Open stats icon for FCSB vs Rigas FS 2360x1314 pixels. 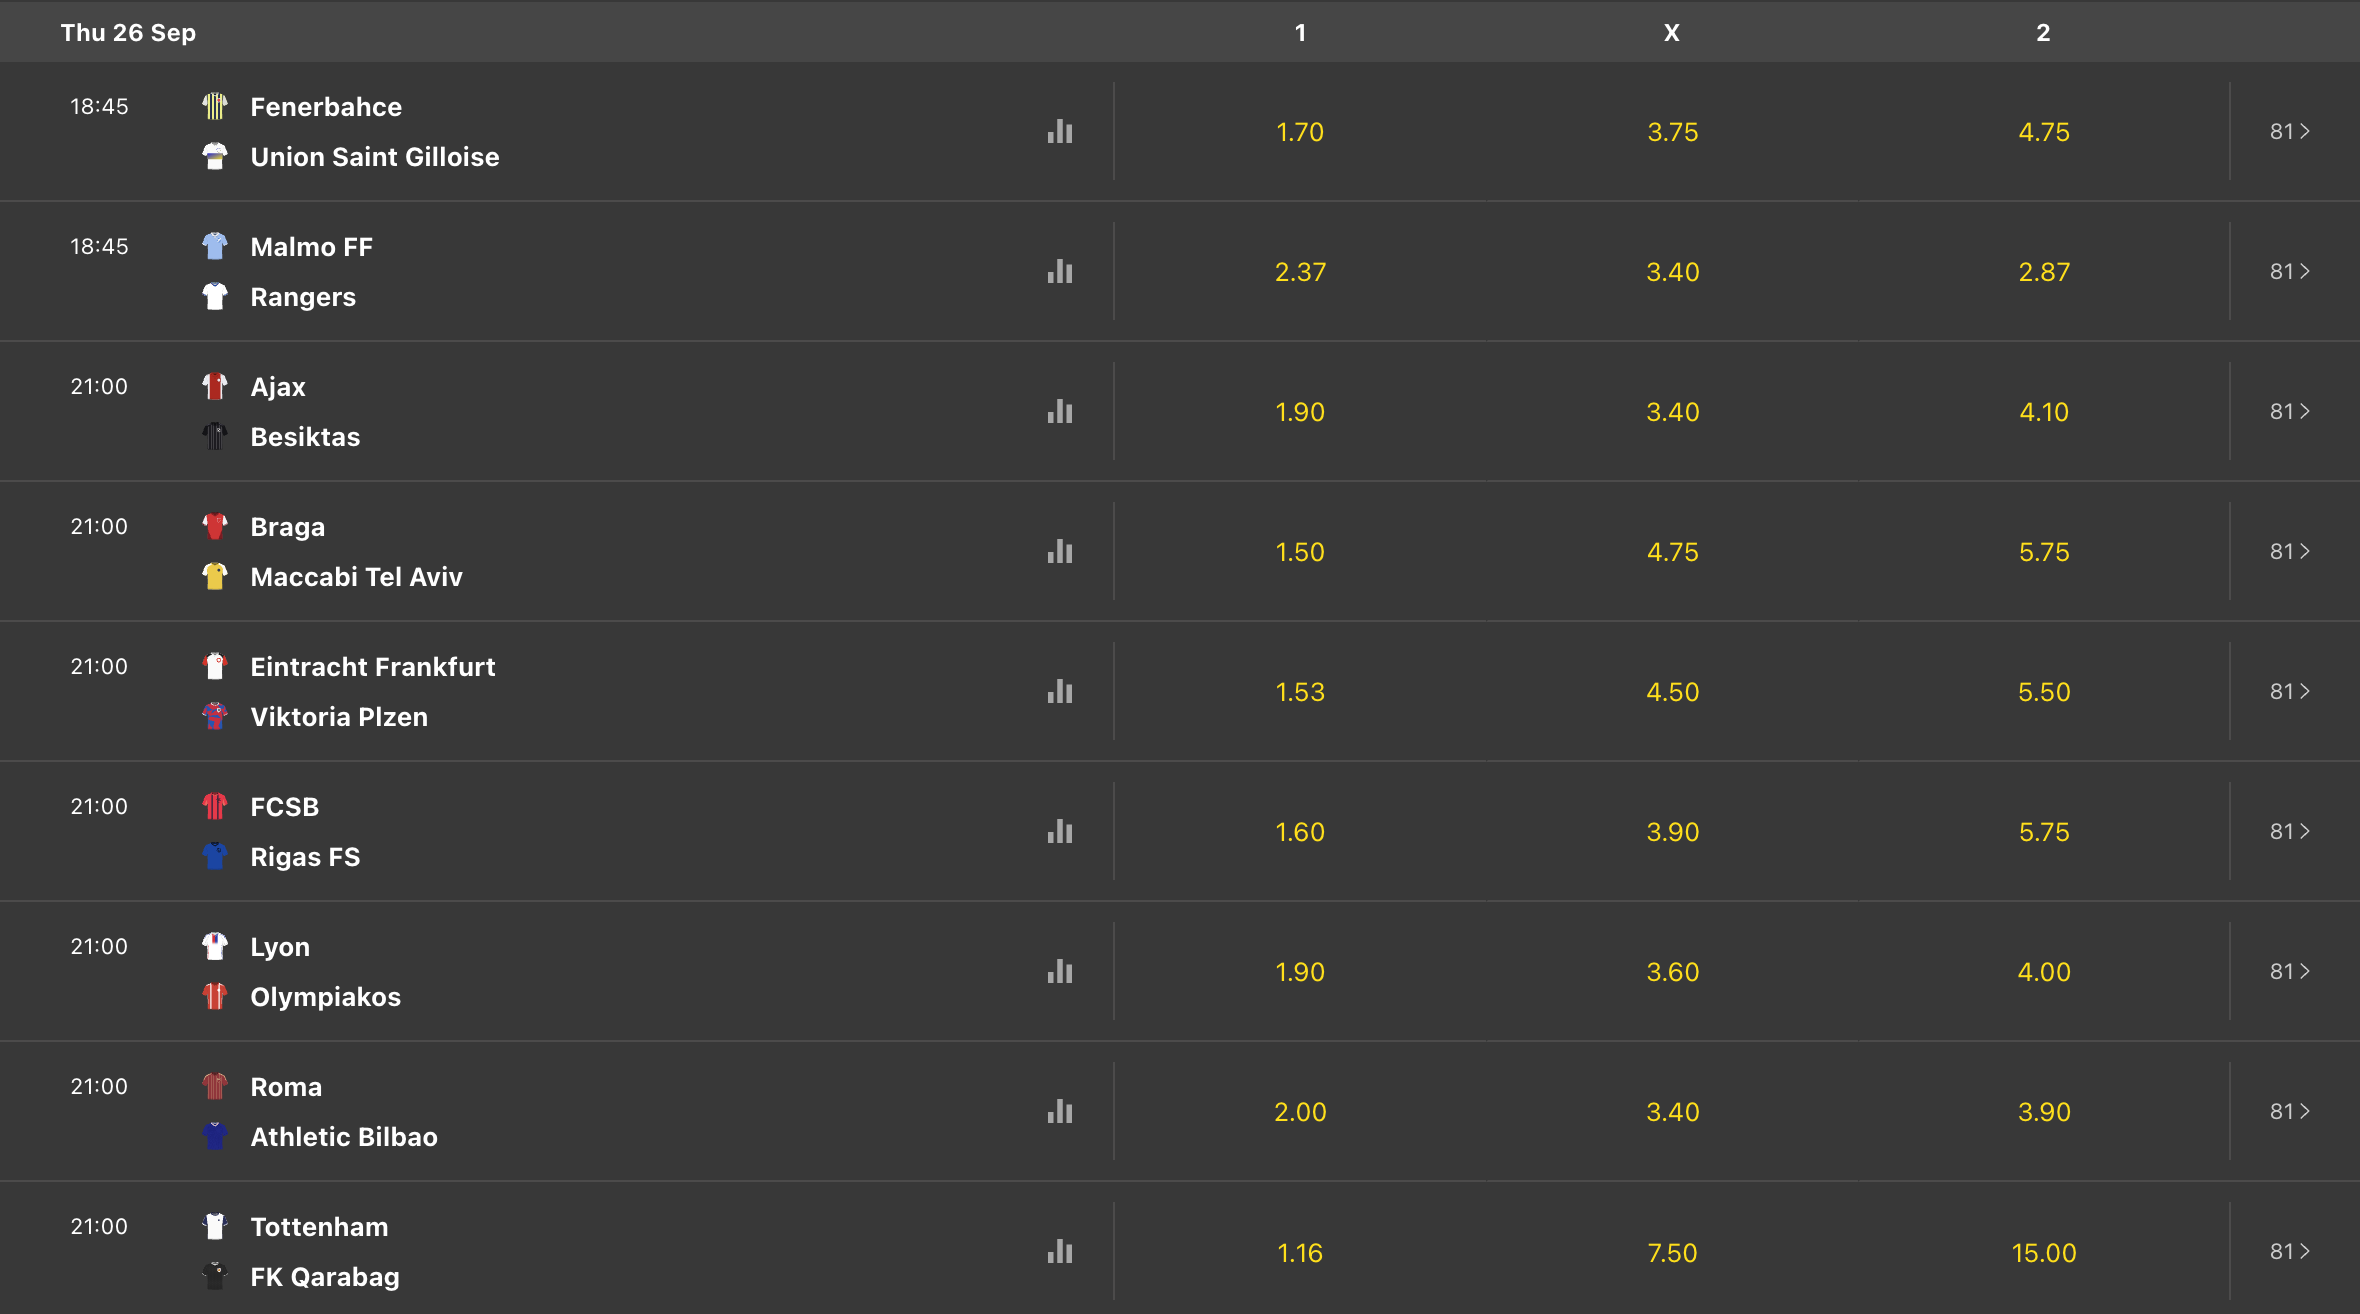tap(1060, 831)
